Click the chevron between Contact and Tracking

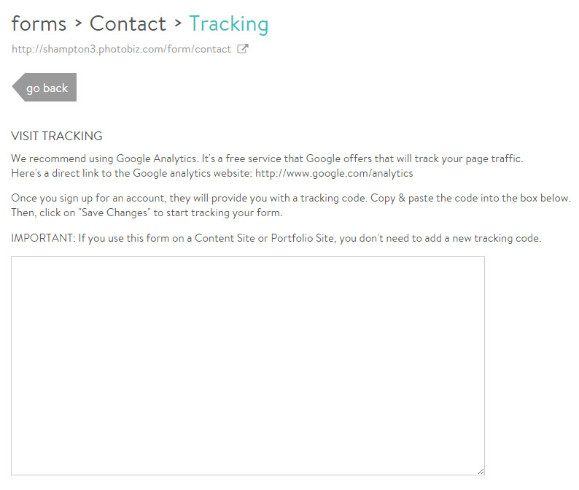[x=178, y=24]
